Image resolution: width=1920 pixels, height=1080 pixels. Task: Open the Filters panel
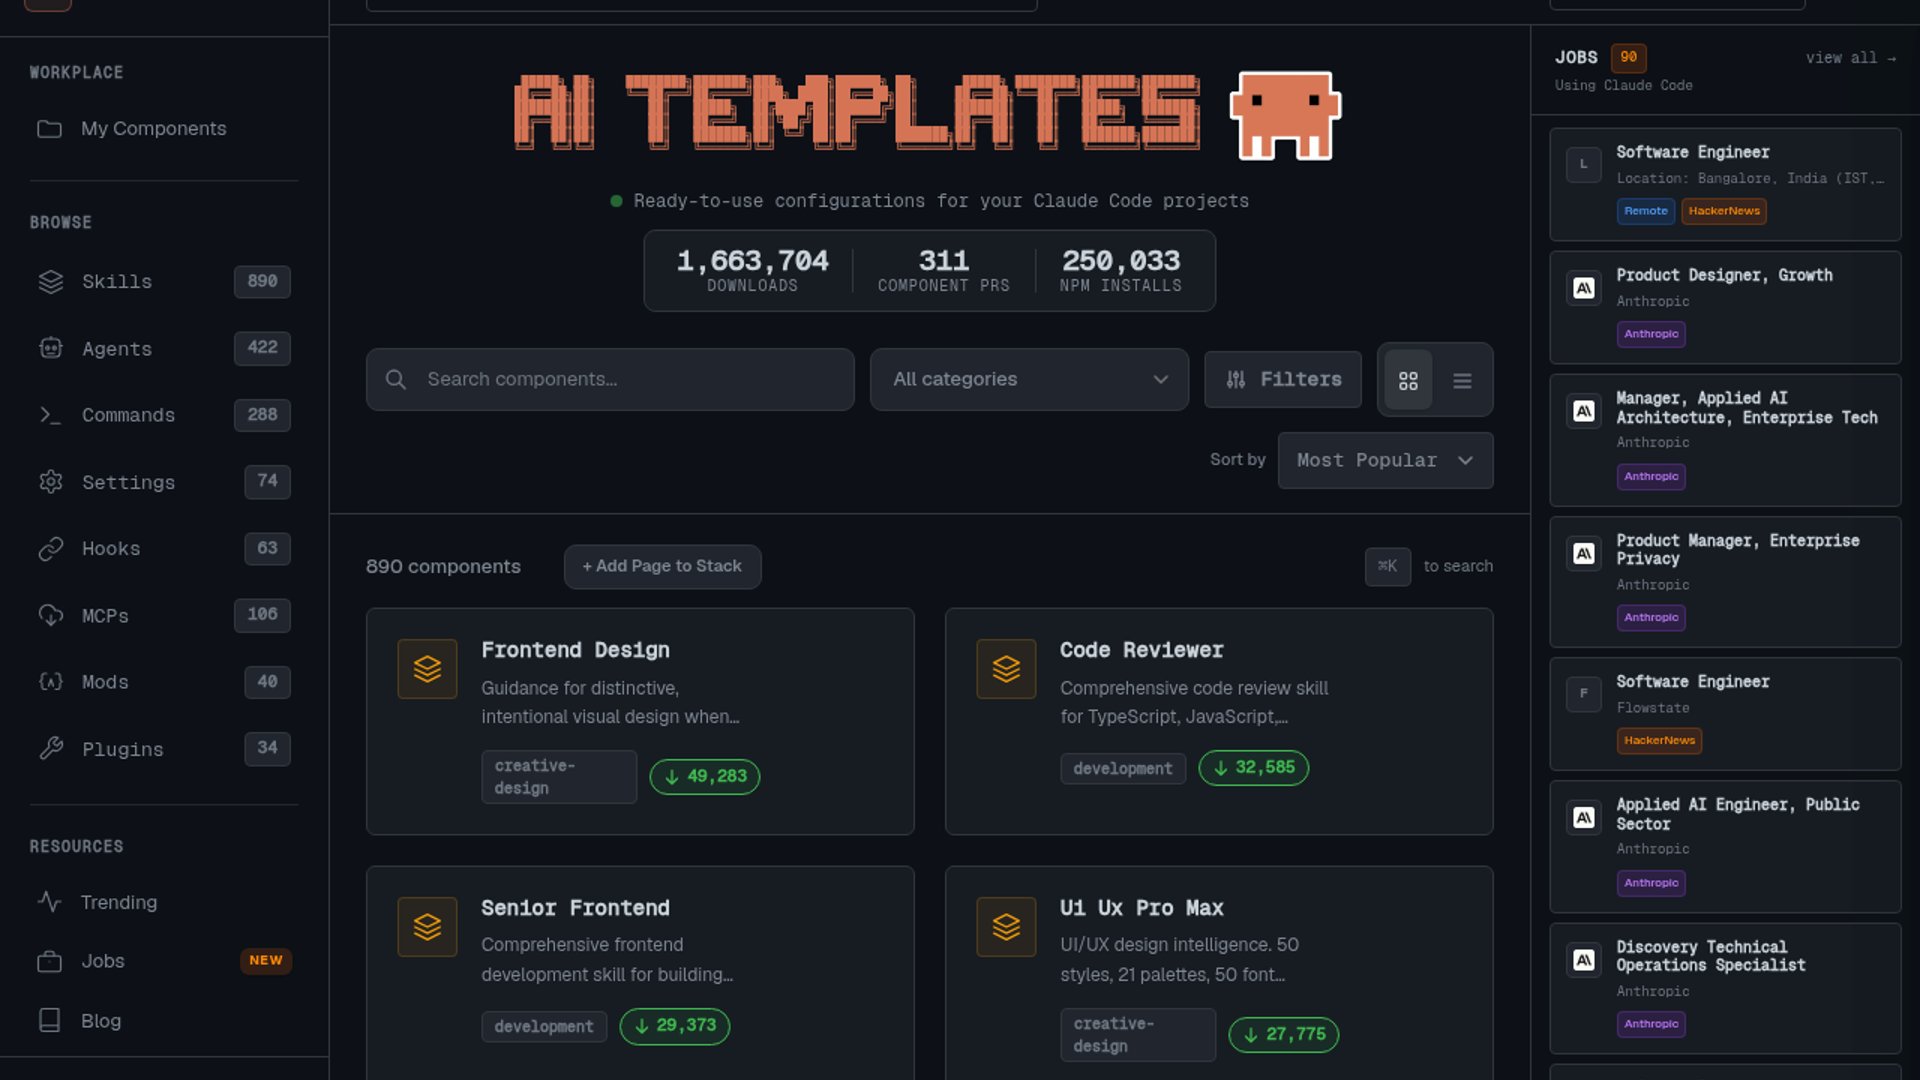(x=1283, y=380)
